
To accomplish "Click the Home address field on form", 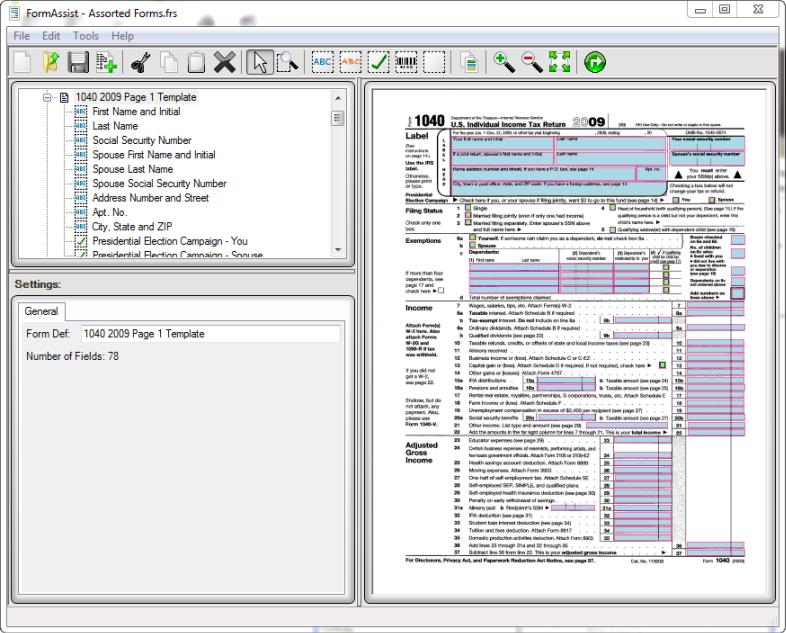I will (x=543, y=173).
